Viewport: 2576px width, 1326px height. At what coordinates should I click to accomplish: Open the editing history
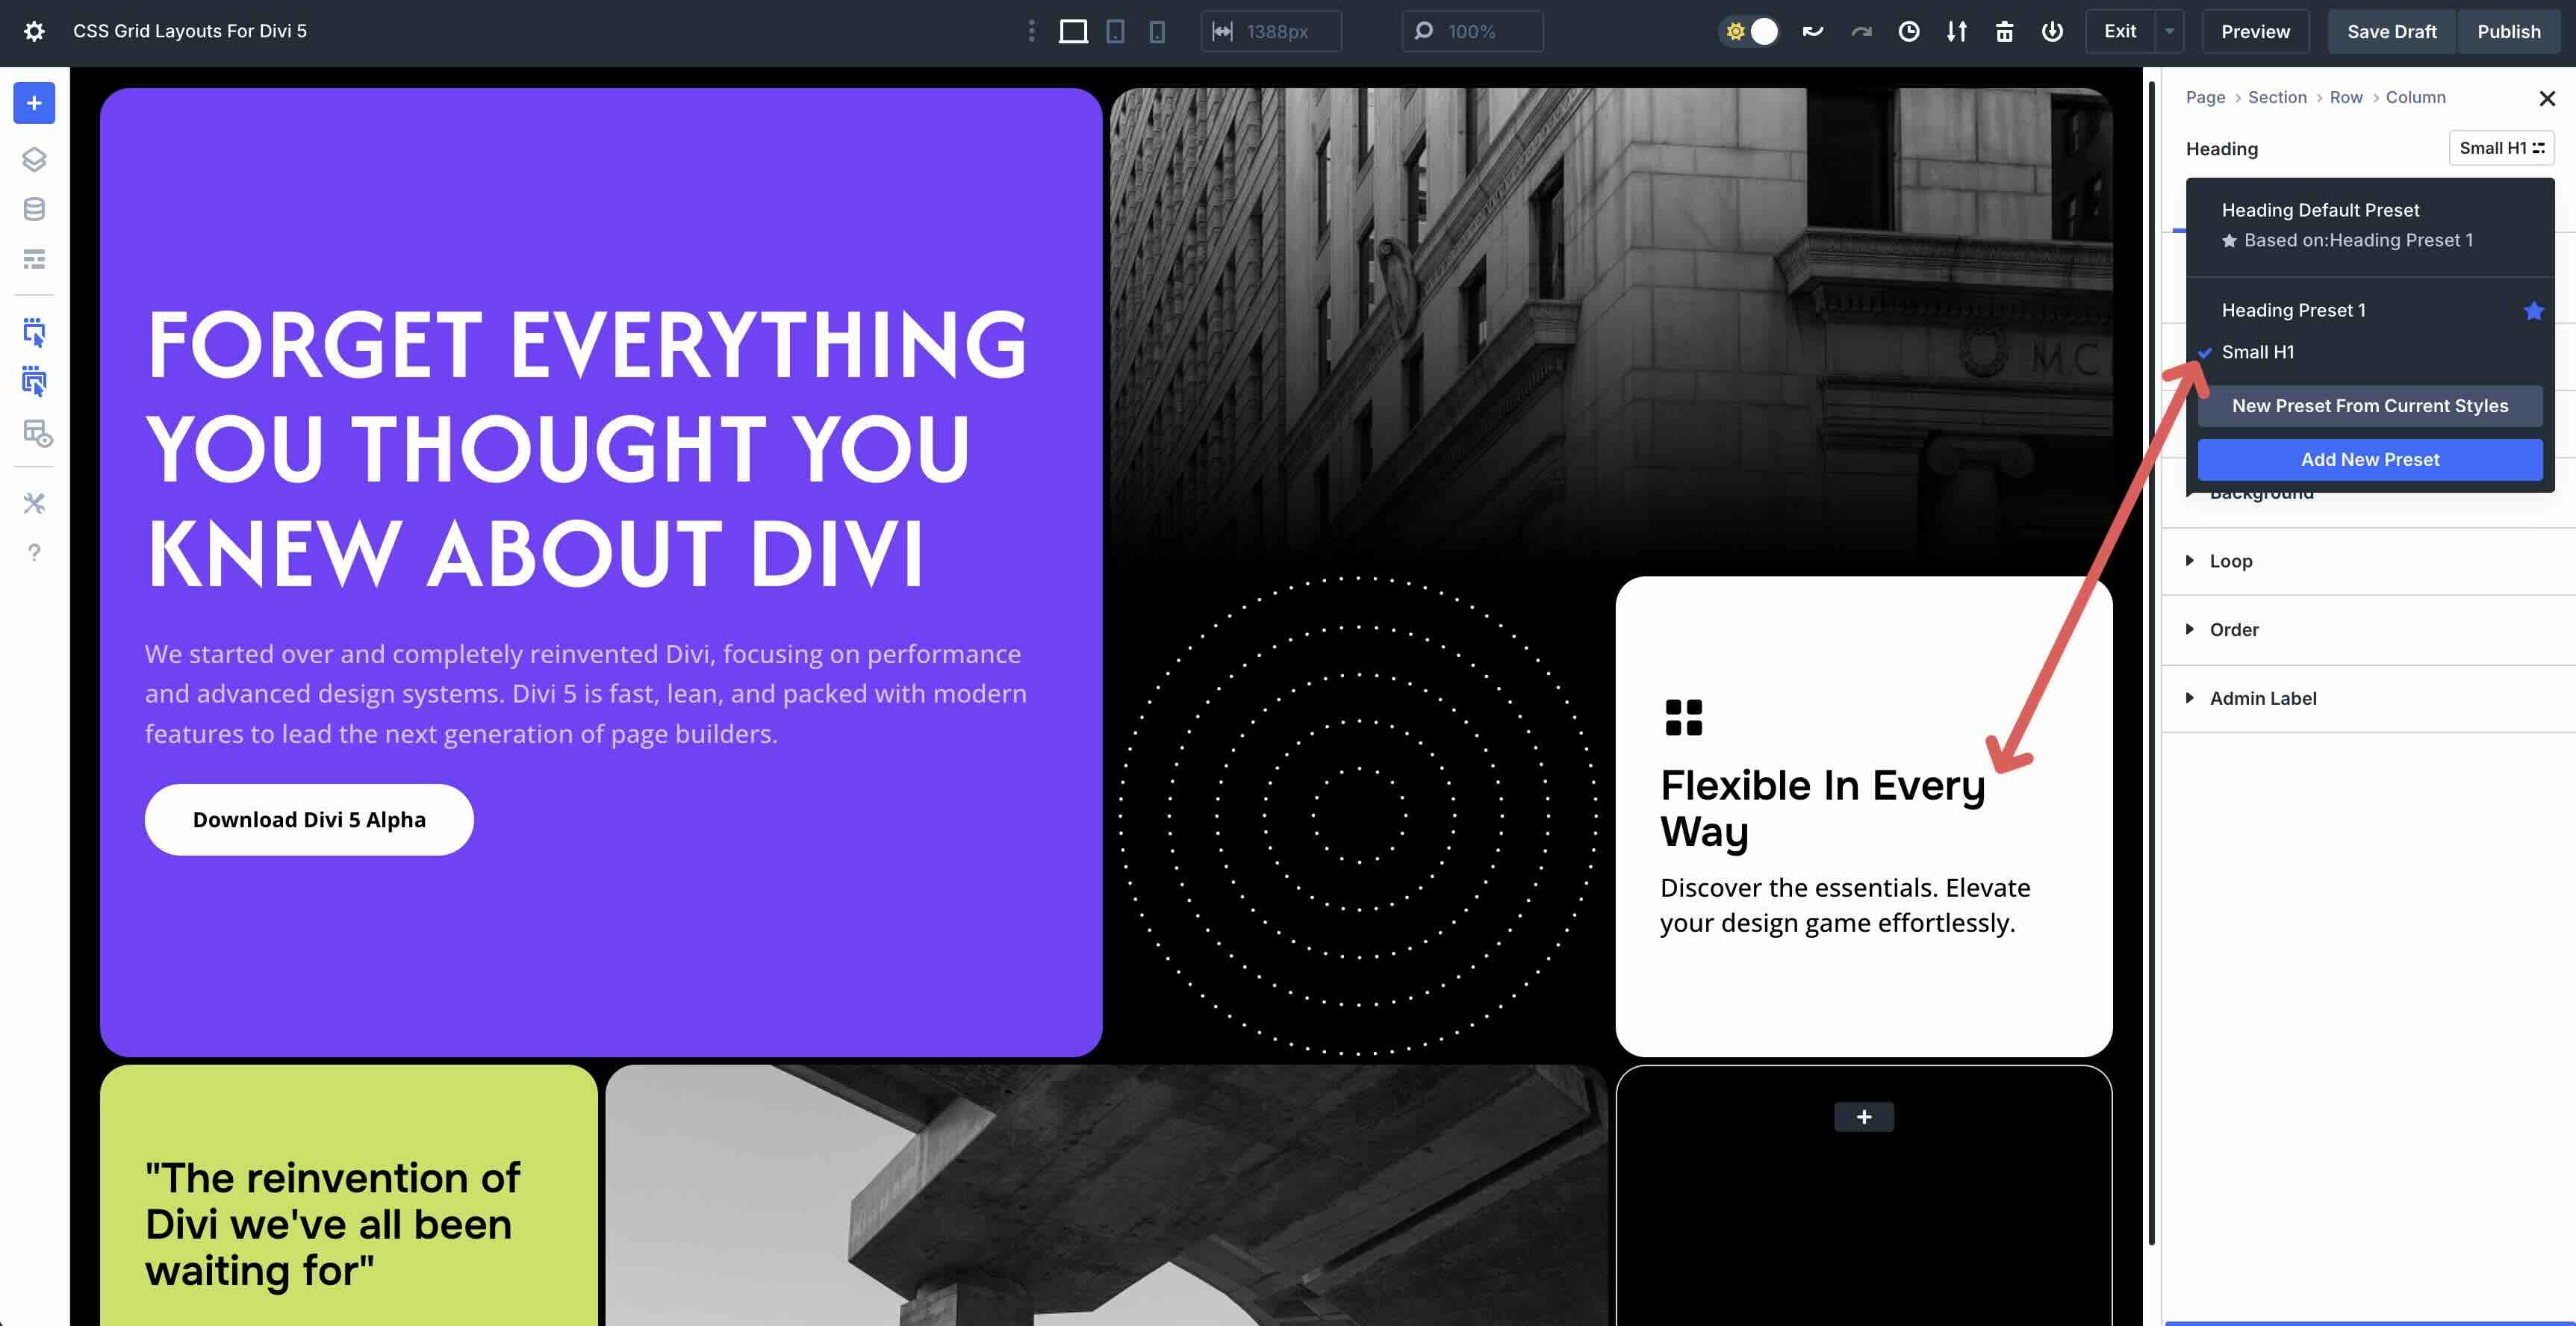coord(1908,31)
